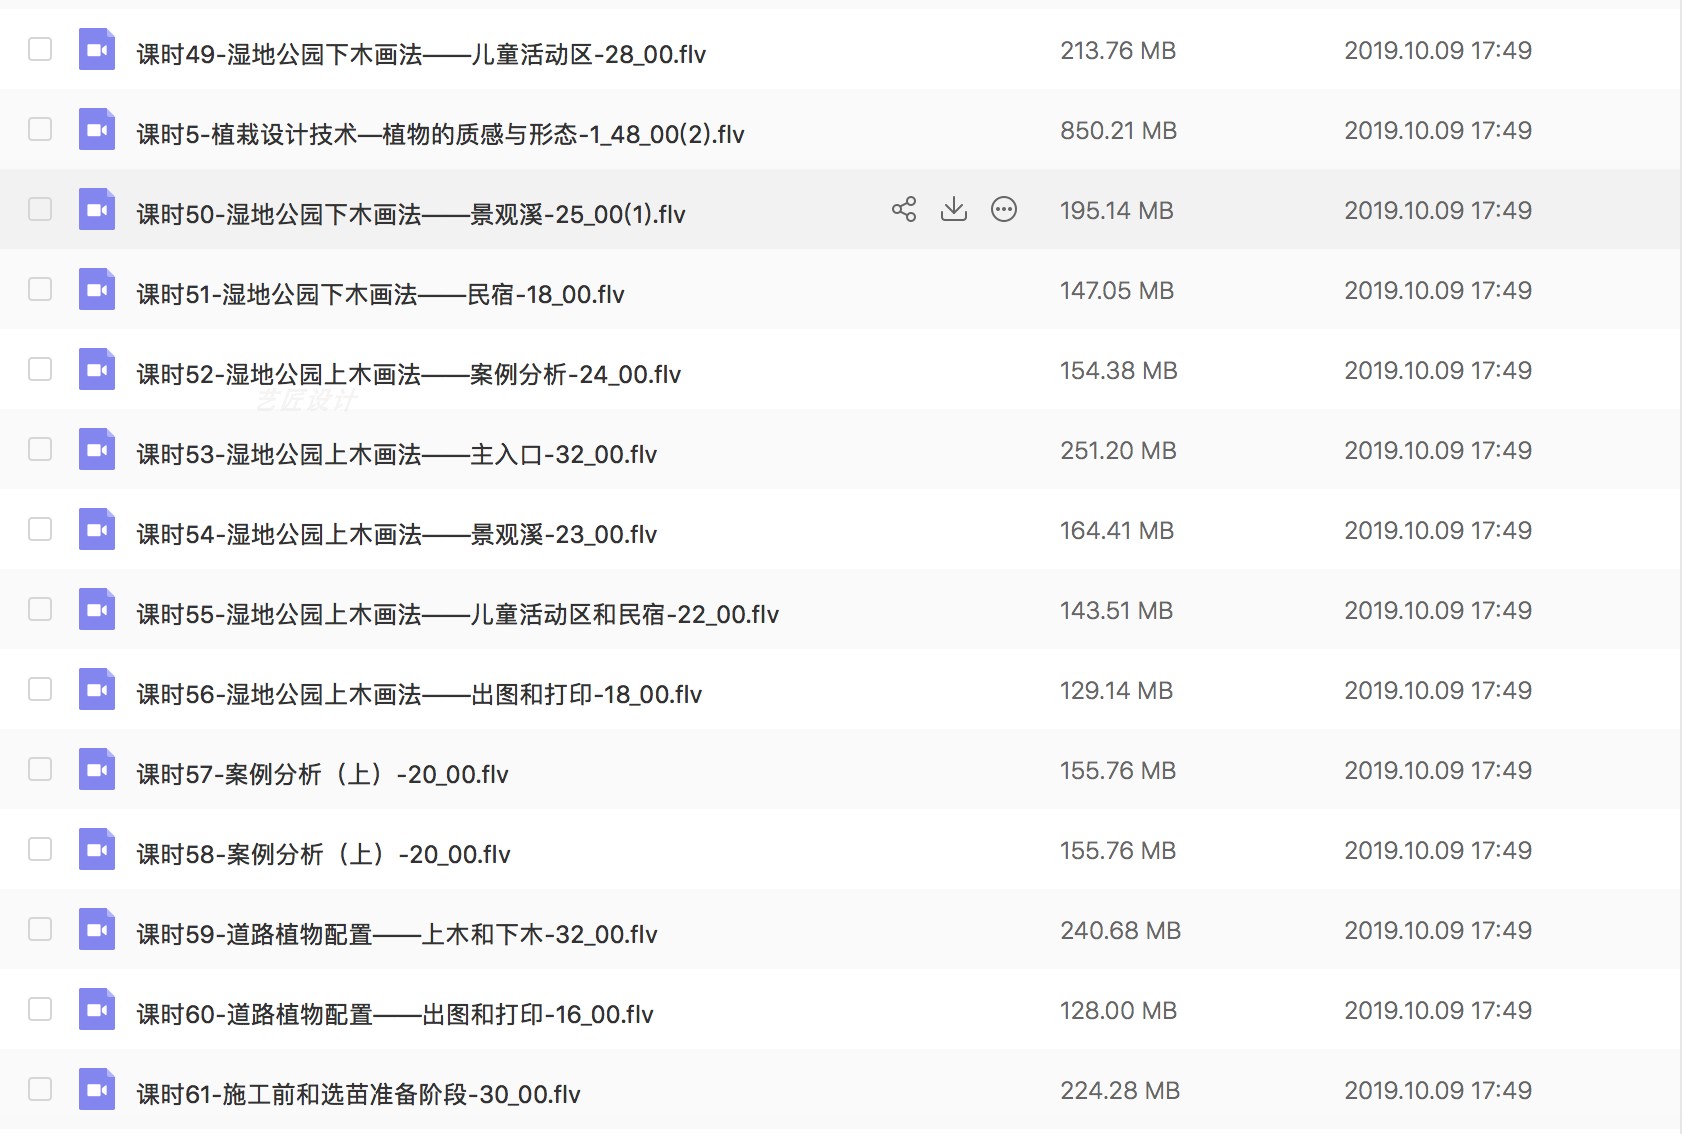
Task: Tick the checkbox for 课时49 儿童活动区
Action: (x=40, y=49)
